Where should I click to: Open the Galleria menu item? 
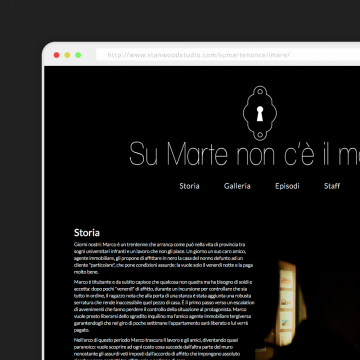point(237,186)
